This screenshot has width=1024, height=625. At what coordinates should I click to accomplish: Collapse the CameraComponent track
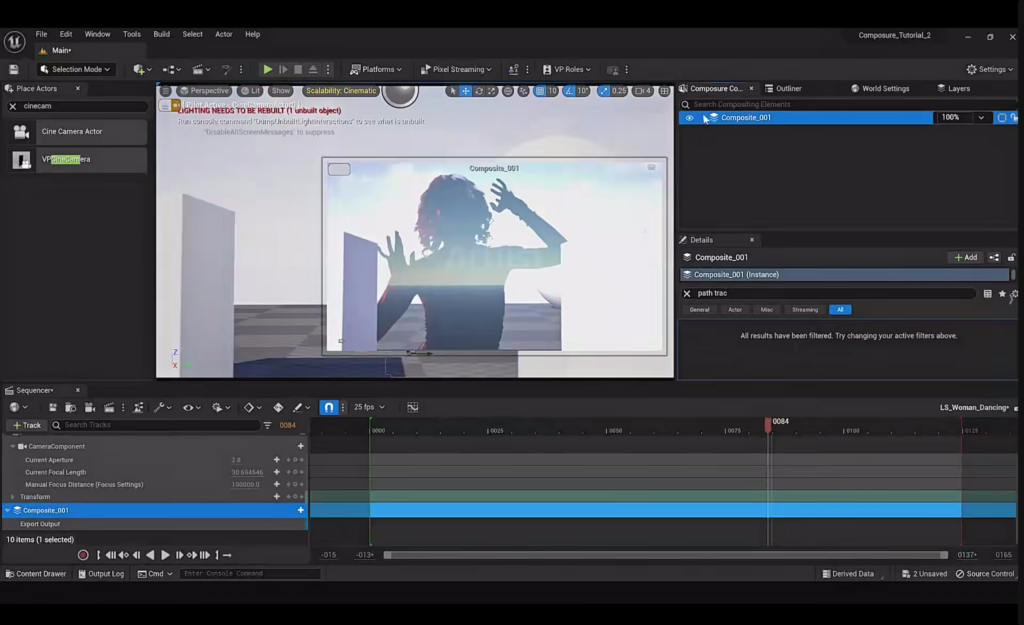(x=12, y=447)
